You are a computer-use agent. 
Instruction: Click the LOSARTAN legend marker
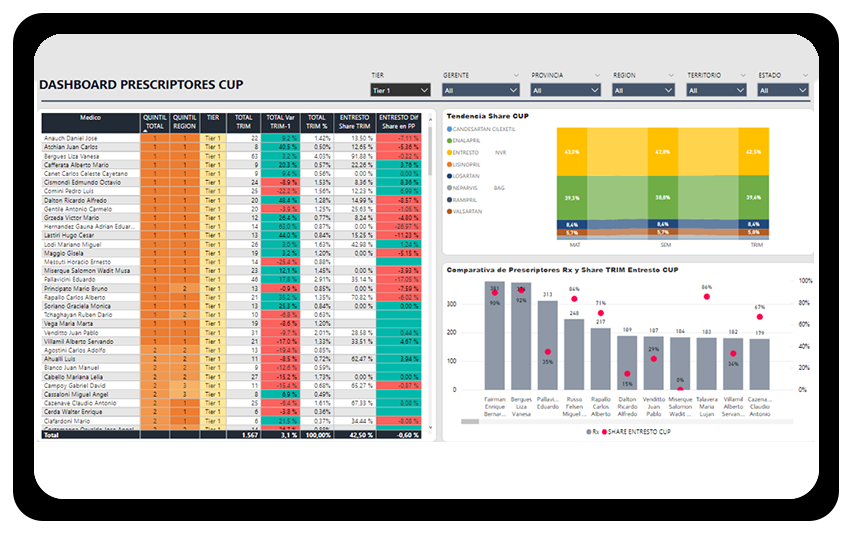click(x=449, y=175)
